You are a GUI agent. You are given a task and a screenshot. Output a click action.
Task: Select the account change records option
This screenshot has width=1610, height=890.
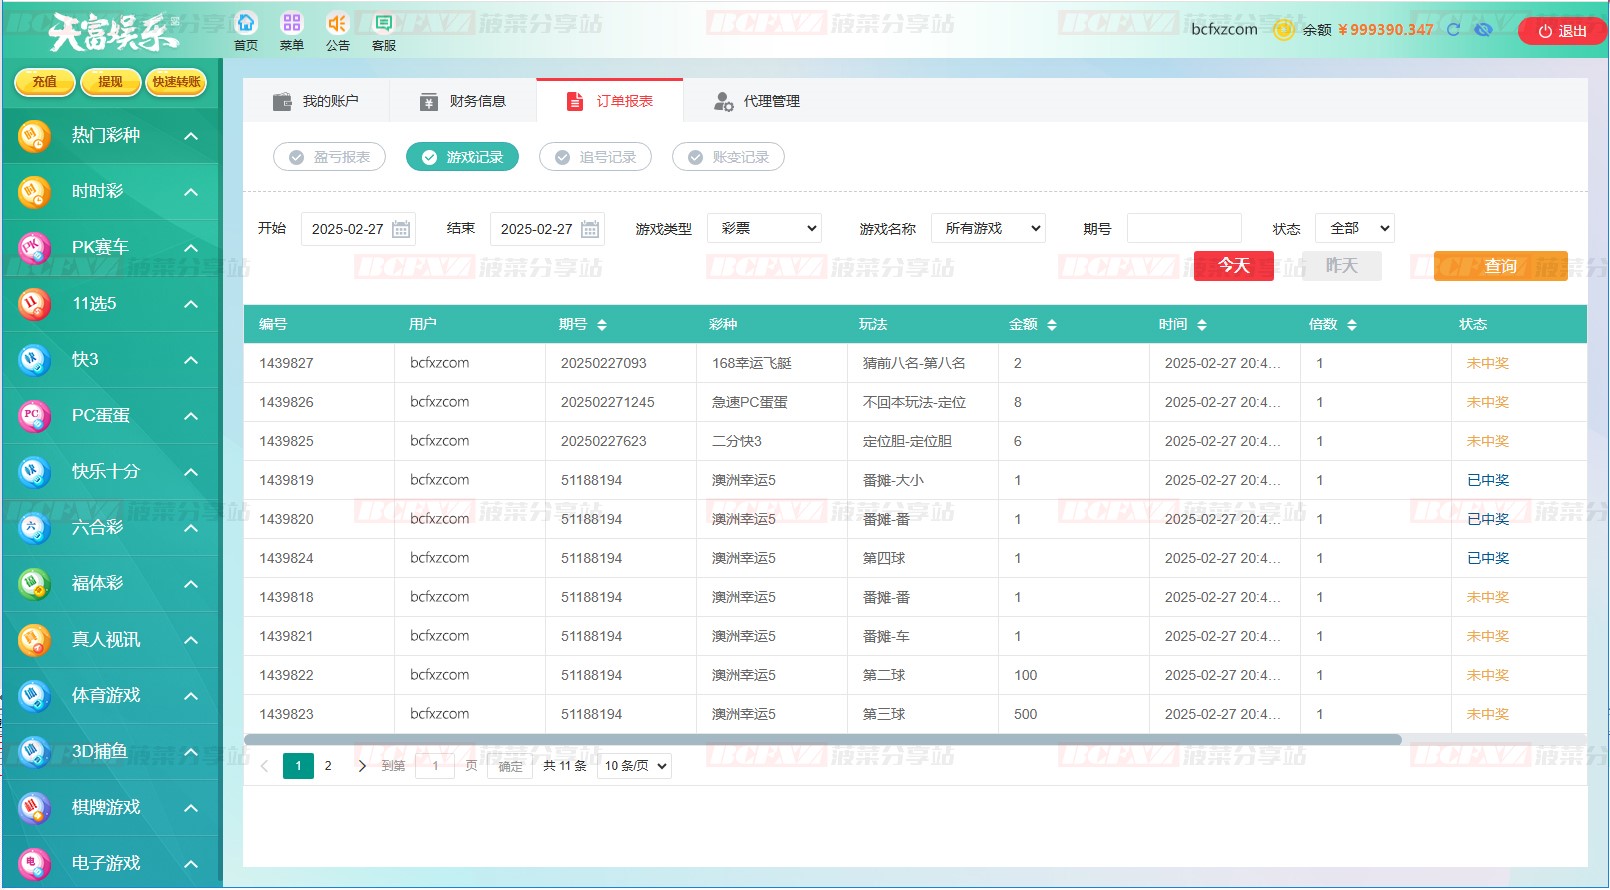pos(729,157)
